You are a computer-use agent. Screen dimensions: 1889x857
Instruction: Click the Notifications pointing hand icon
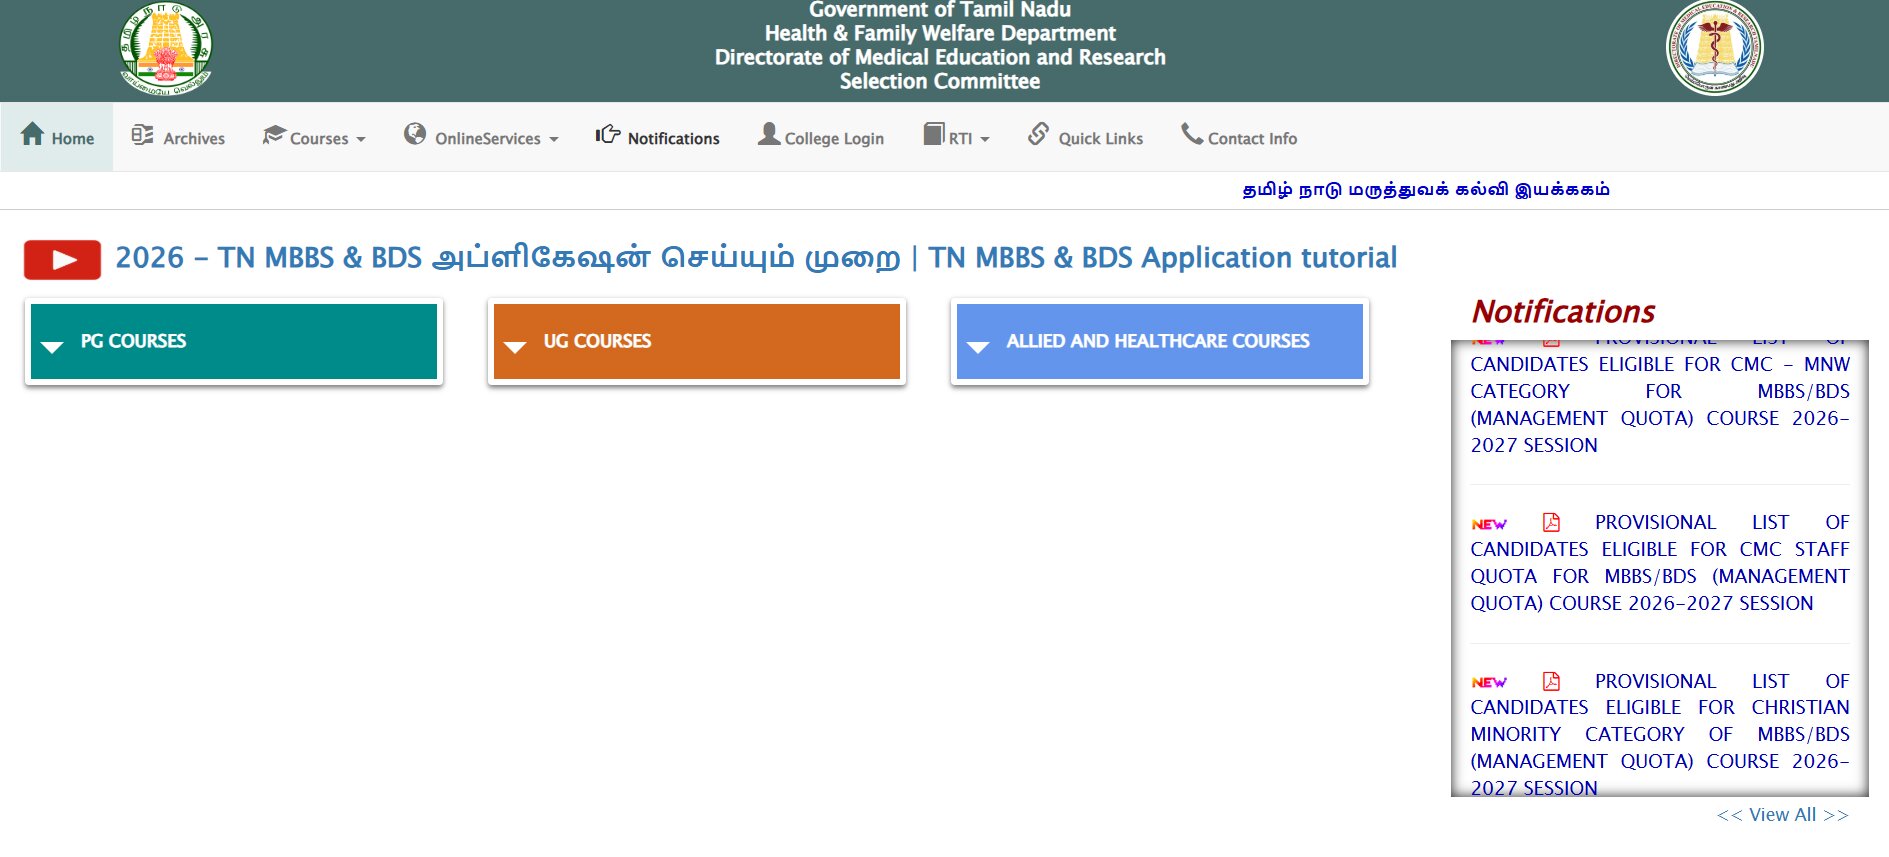pyautogui.click(x=608, y=134)
